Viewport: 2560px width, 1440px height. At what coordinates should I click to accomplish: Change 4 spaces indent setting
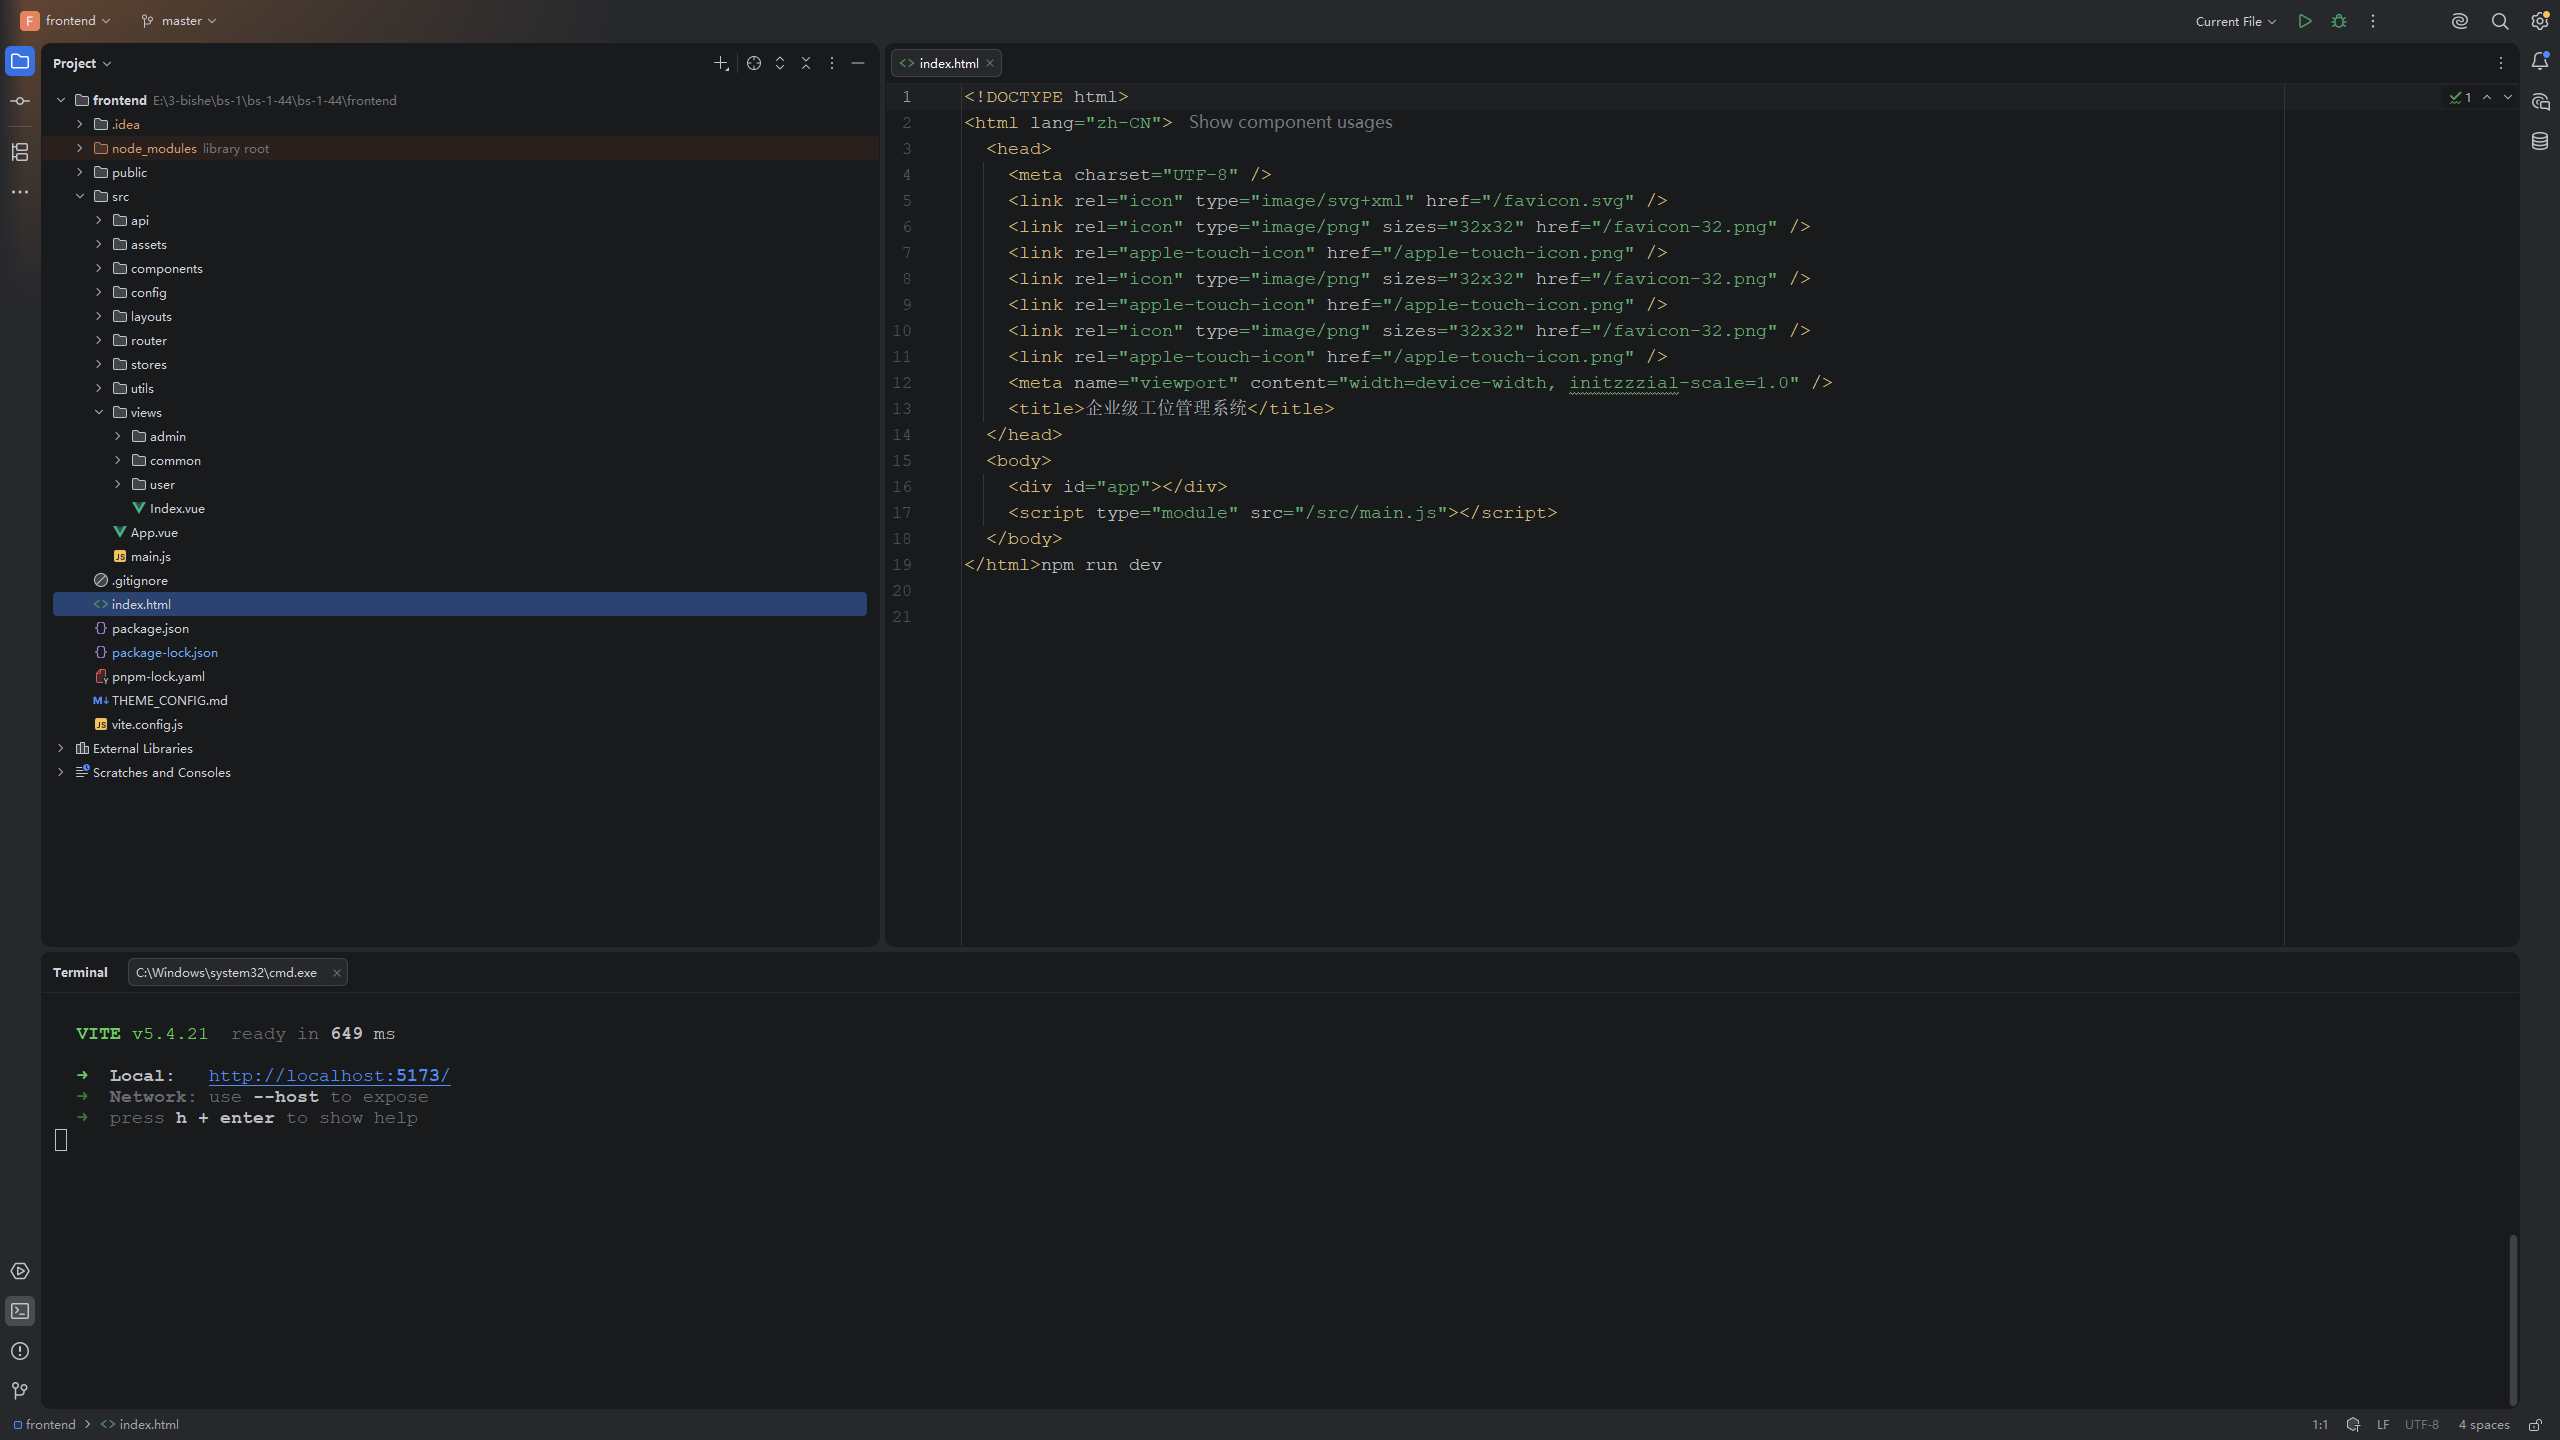tap(2484, 1425)
